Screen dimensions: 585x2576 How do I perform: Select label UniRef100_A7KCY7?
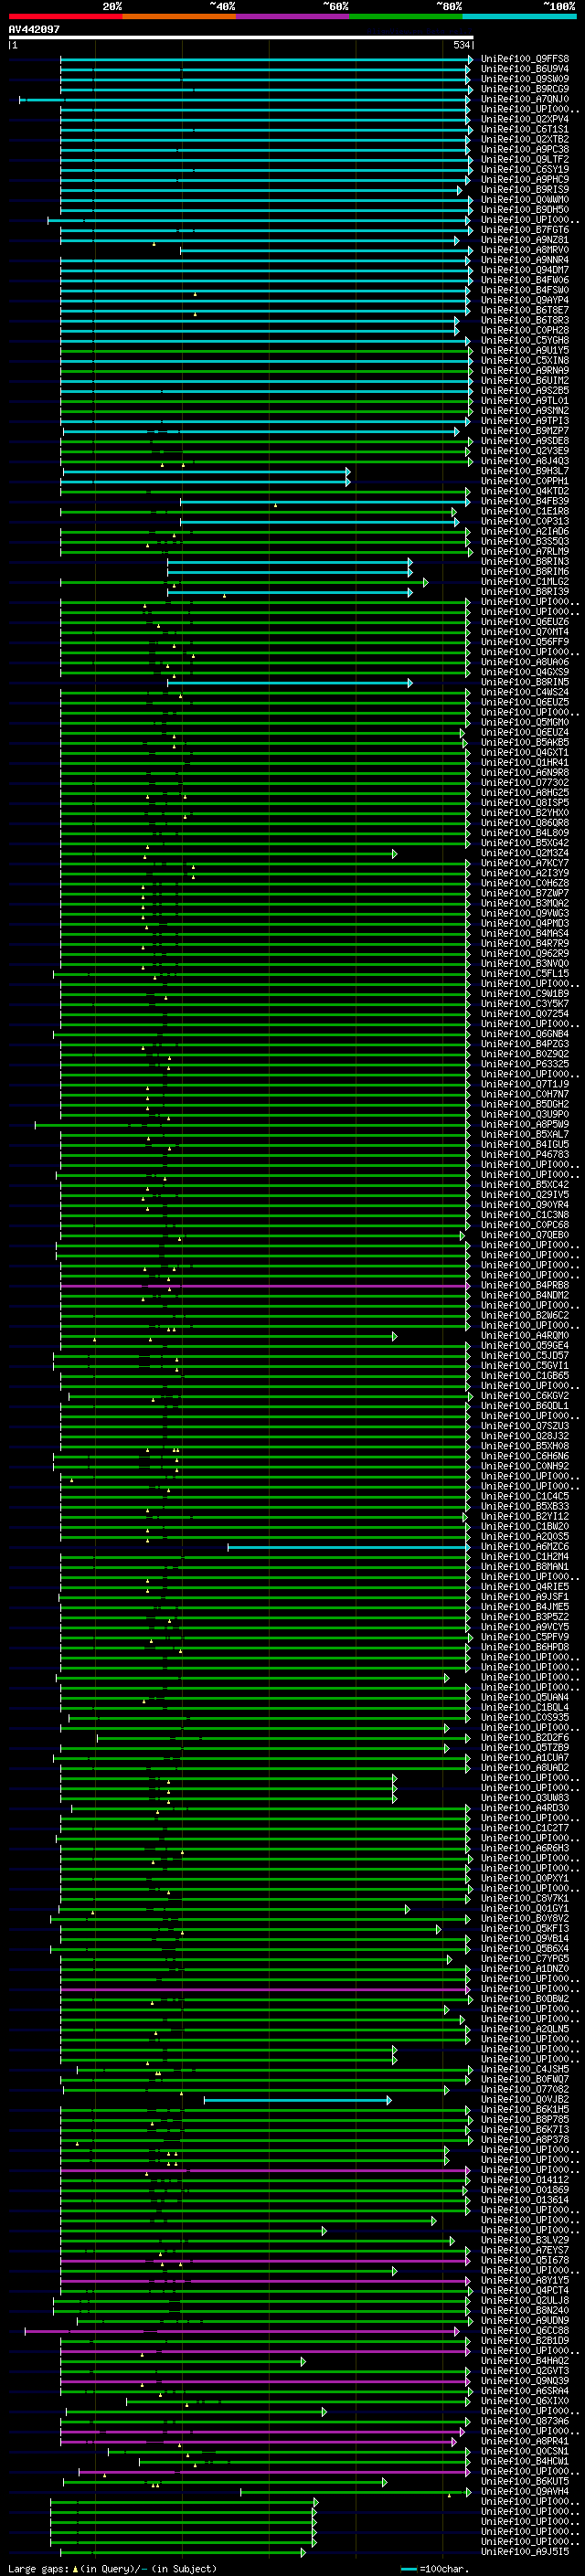coord(525,864)
